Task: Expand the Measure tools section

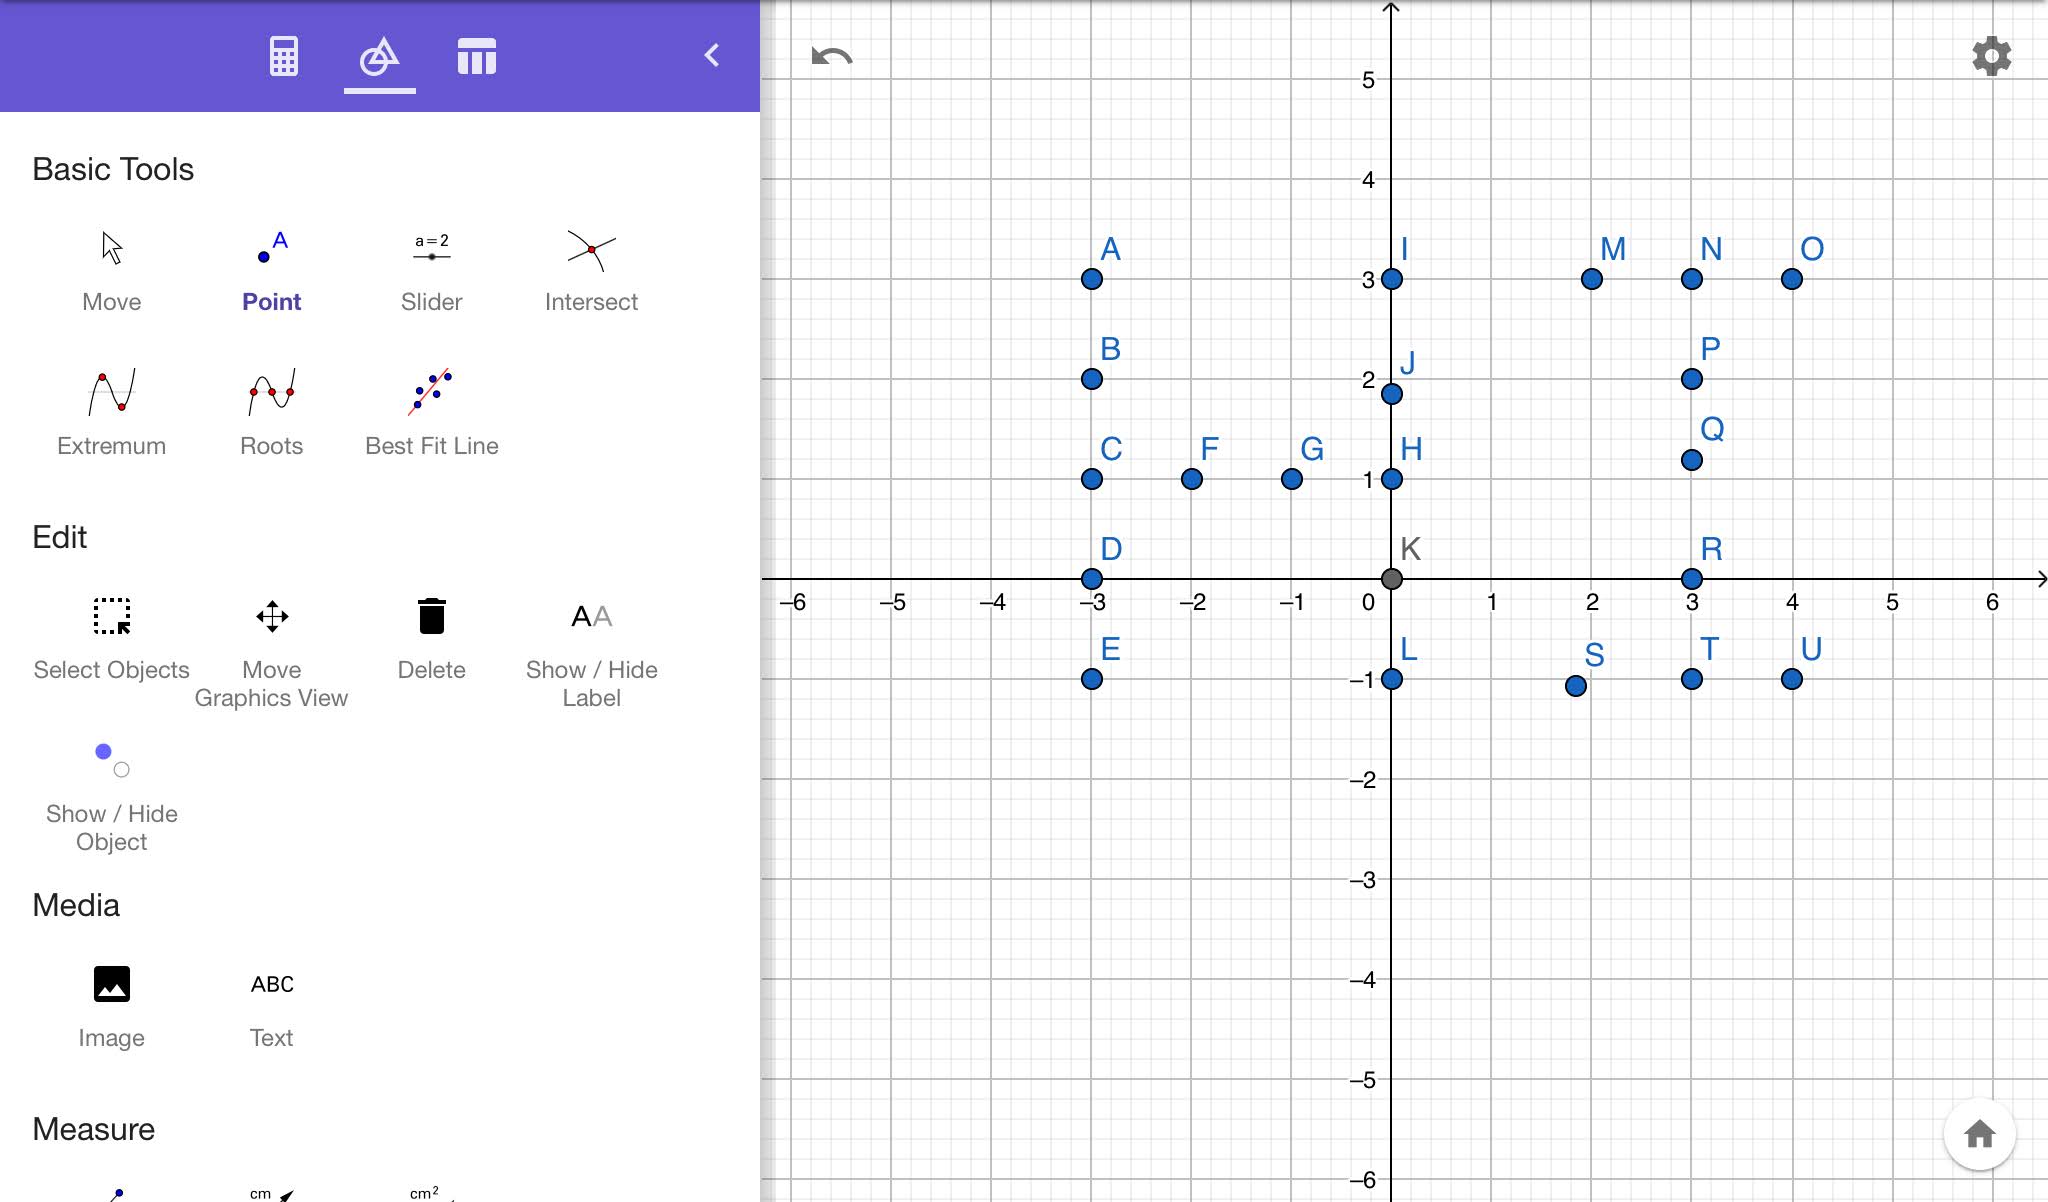Action: point(94,1129)
